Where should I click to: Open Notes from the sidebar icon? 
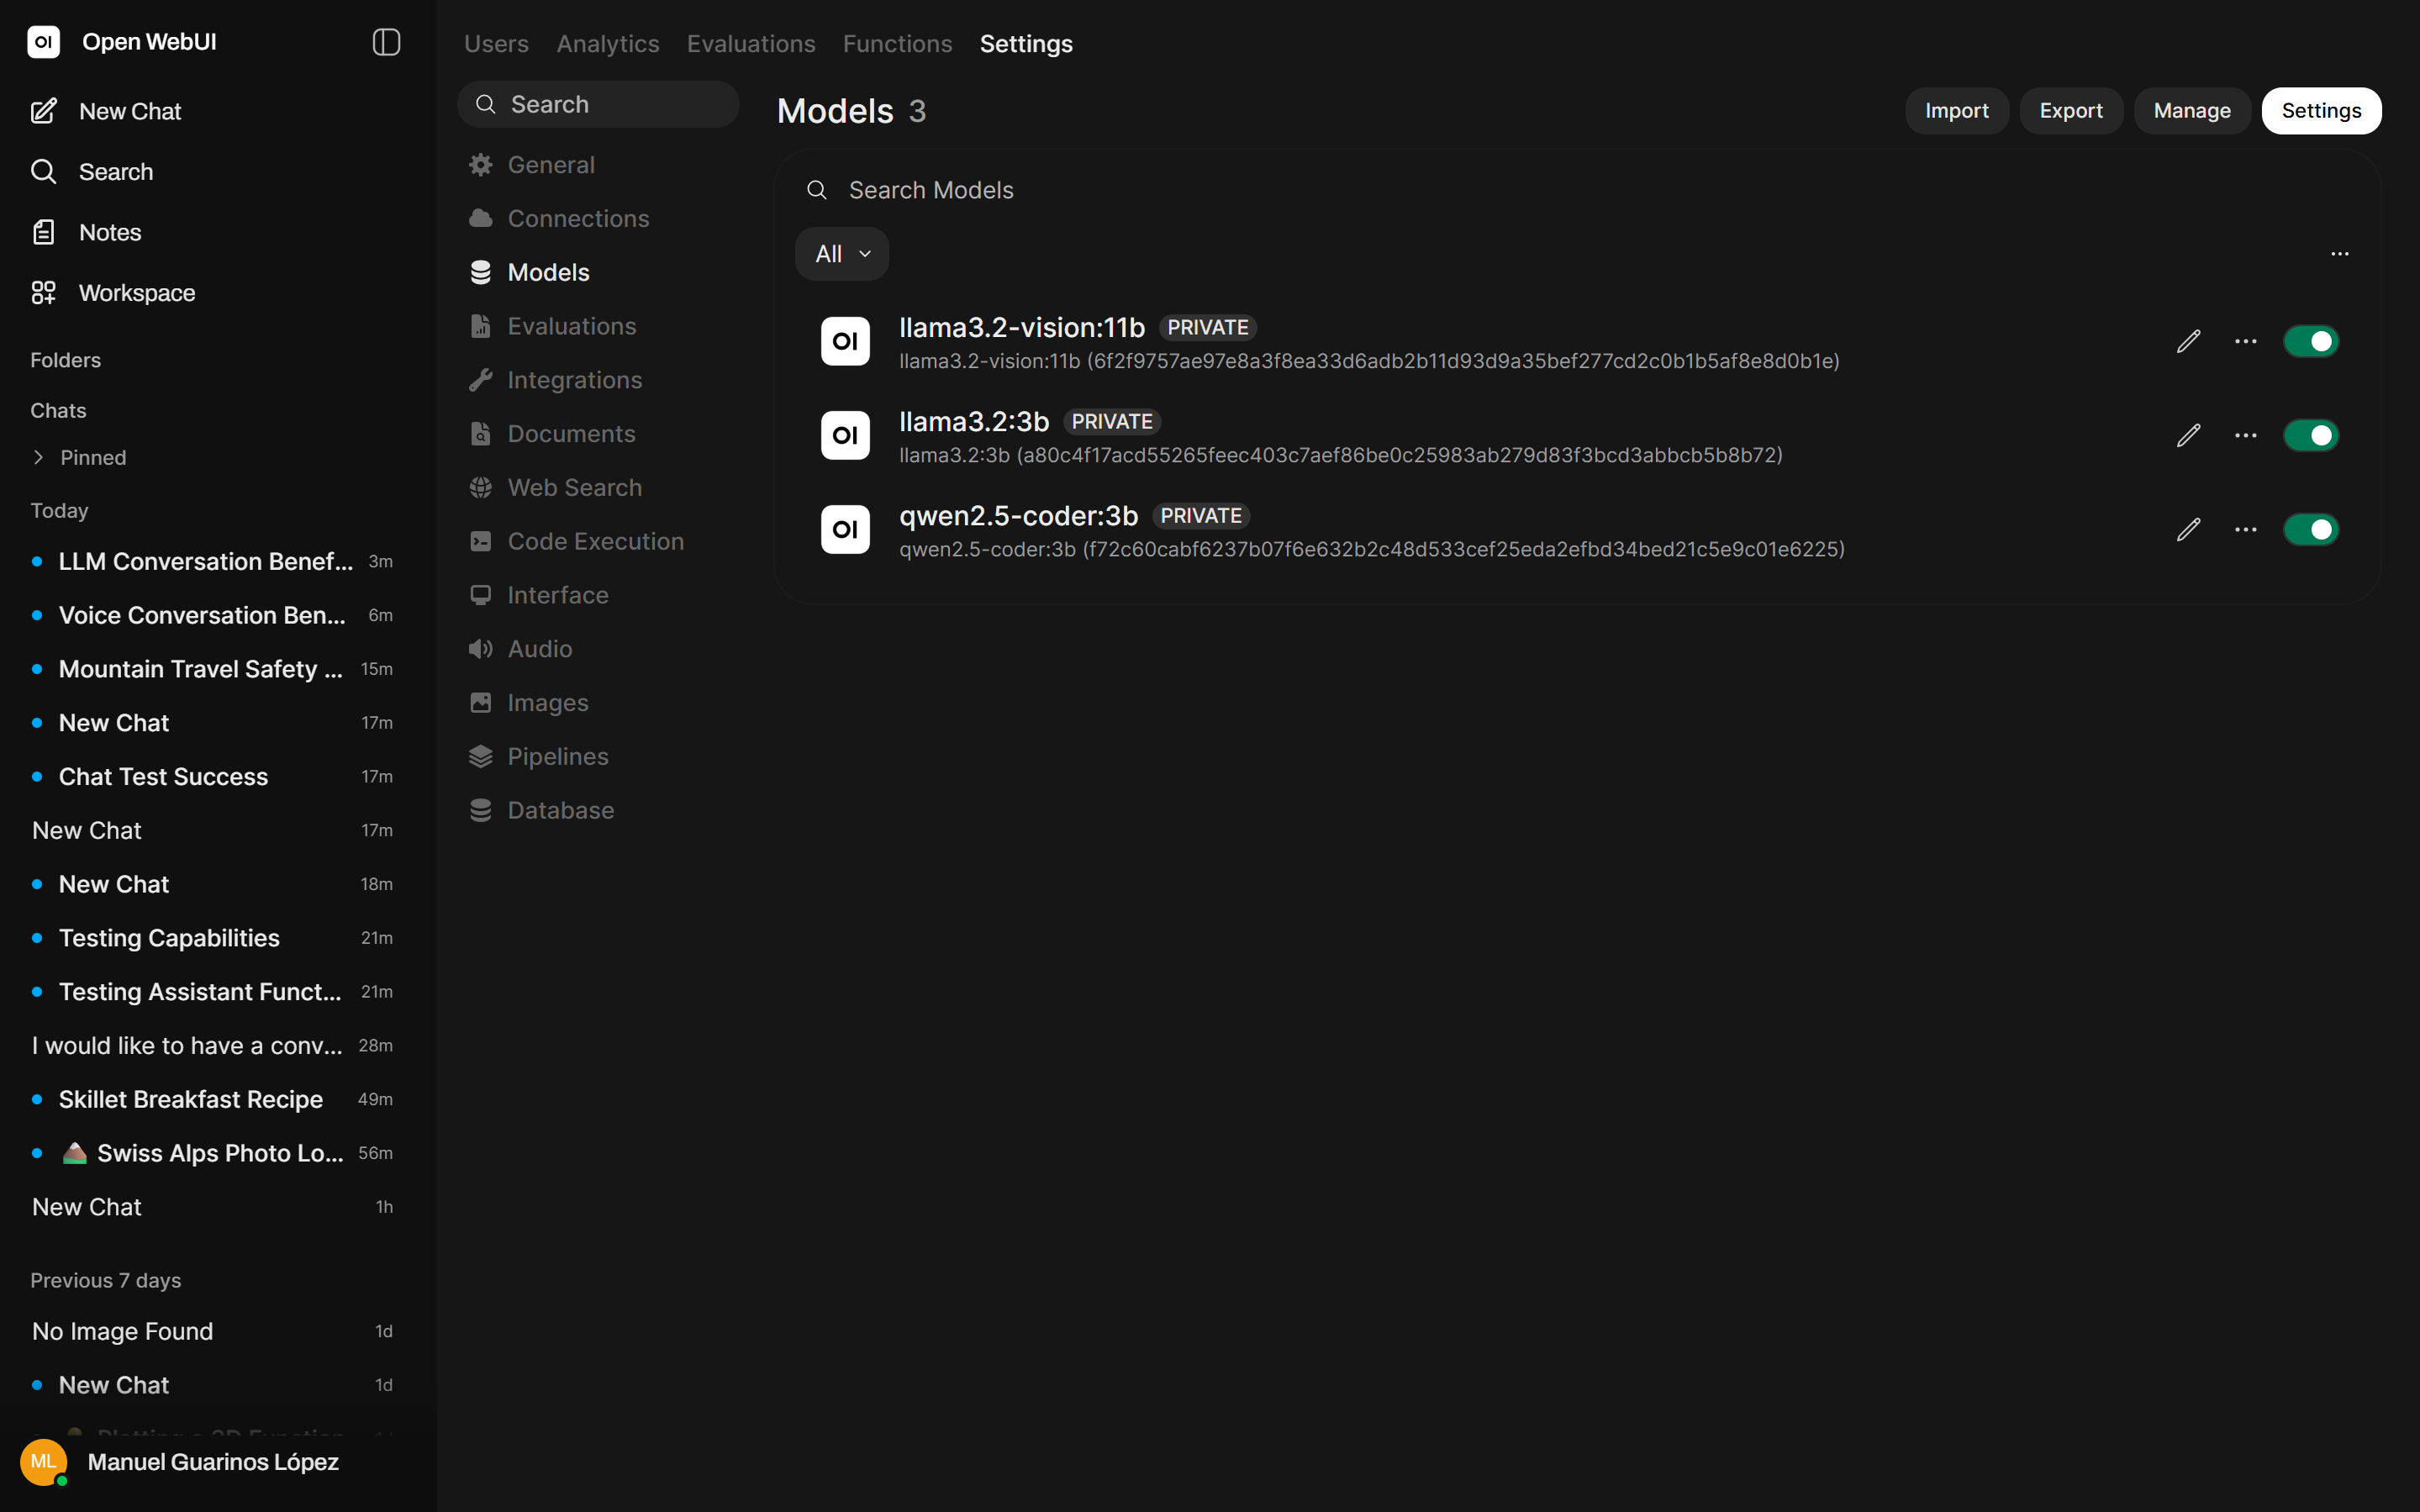tap(43, 232)
